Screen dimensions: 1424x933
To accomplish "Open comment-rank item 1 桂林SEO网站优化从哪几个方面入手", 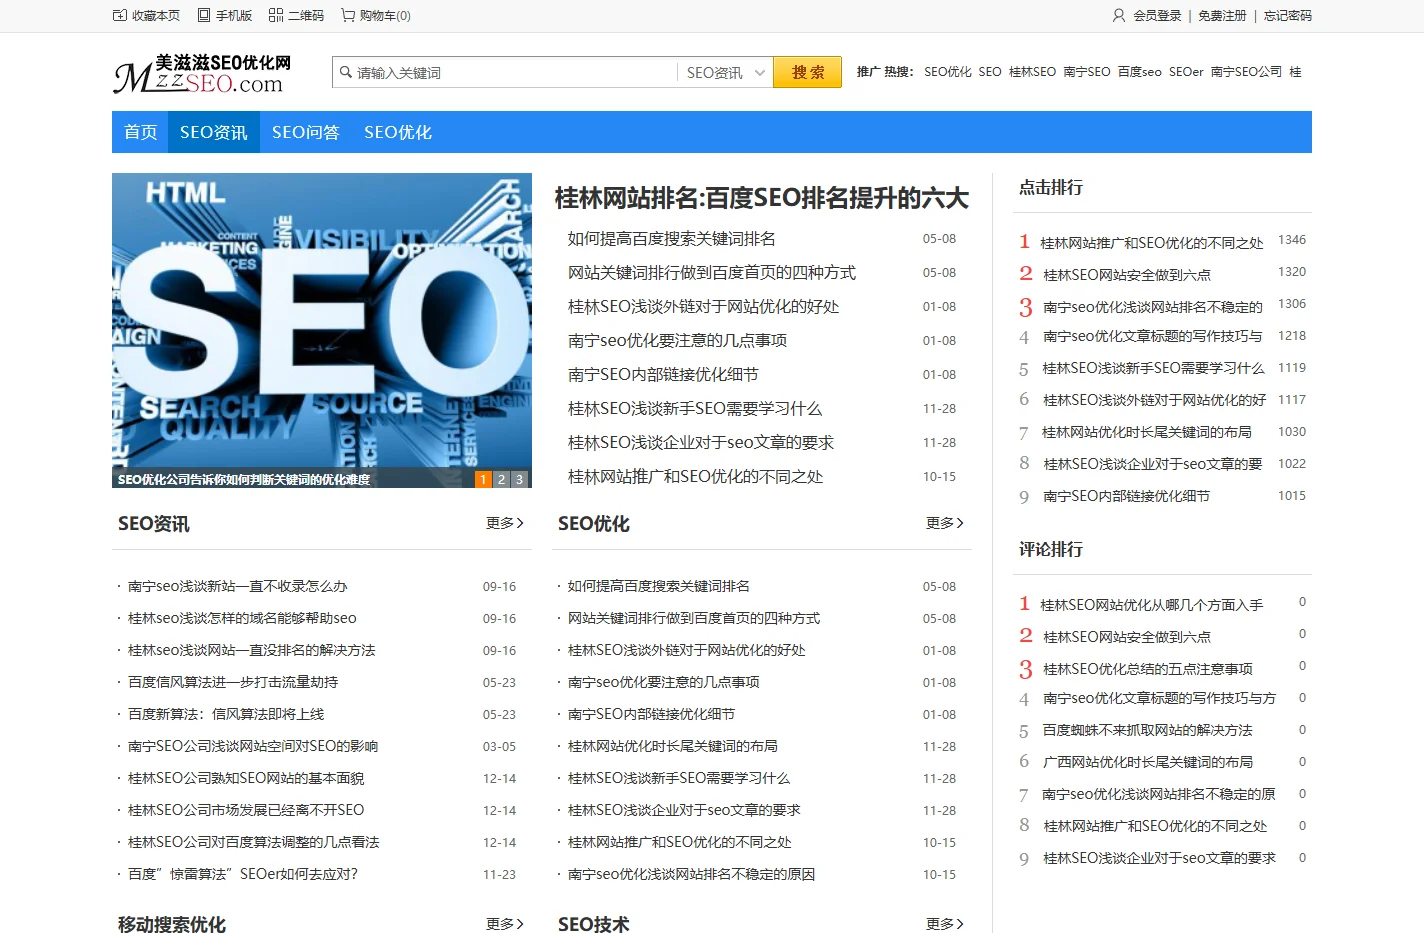I will coord(1152,605).
